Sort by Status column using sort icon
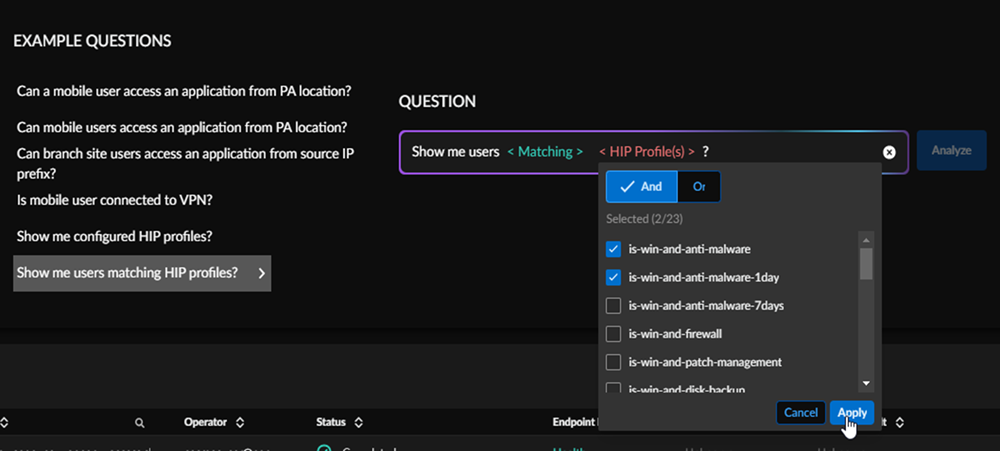The height and width of the screenshot is (451, 1000). click(358, 424)
